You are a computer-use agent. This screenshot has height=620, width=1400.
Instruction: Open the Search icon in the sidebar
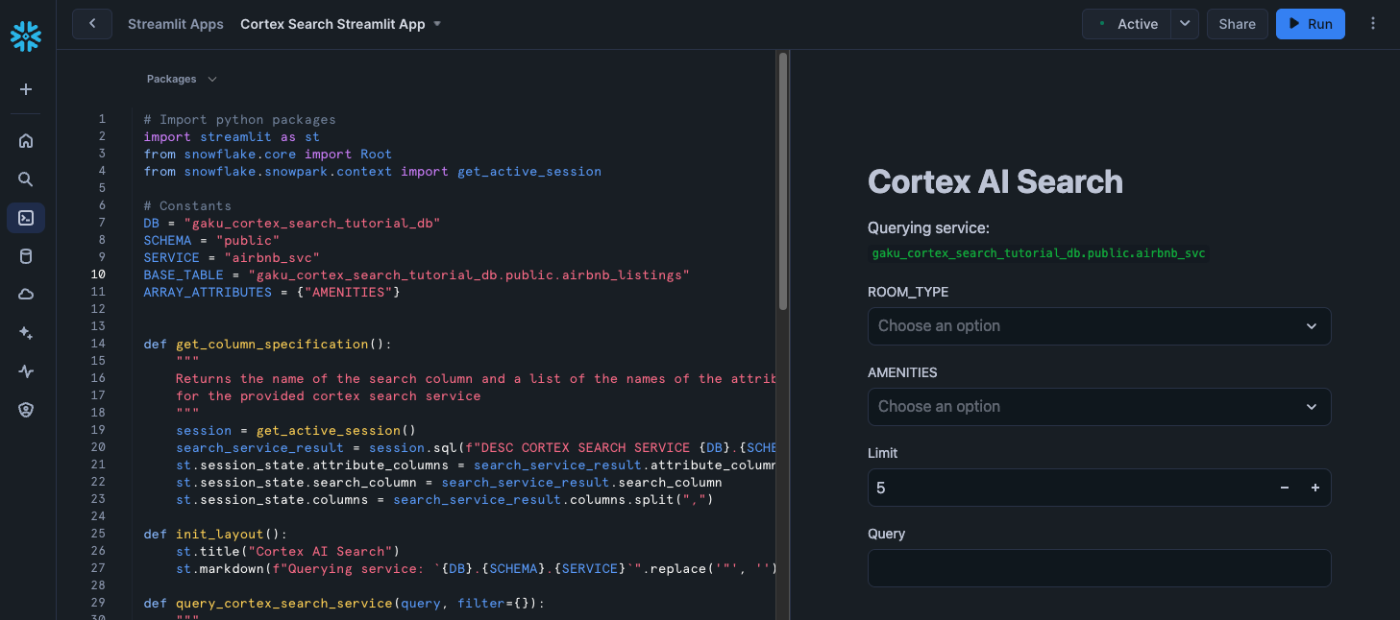[x=26, y=179]
